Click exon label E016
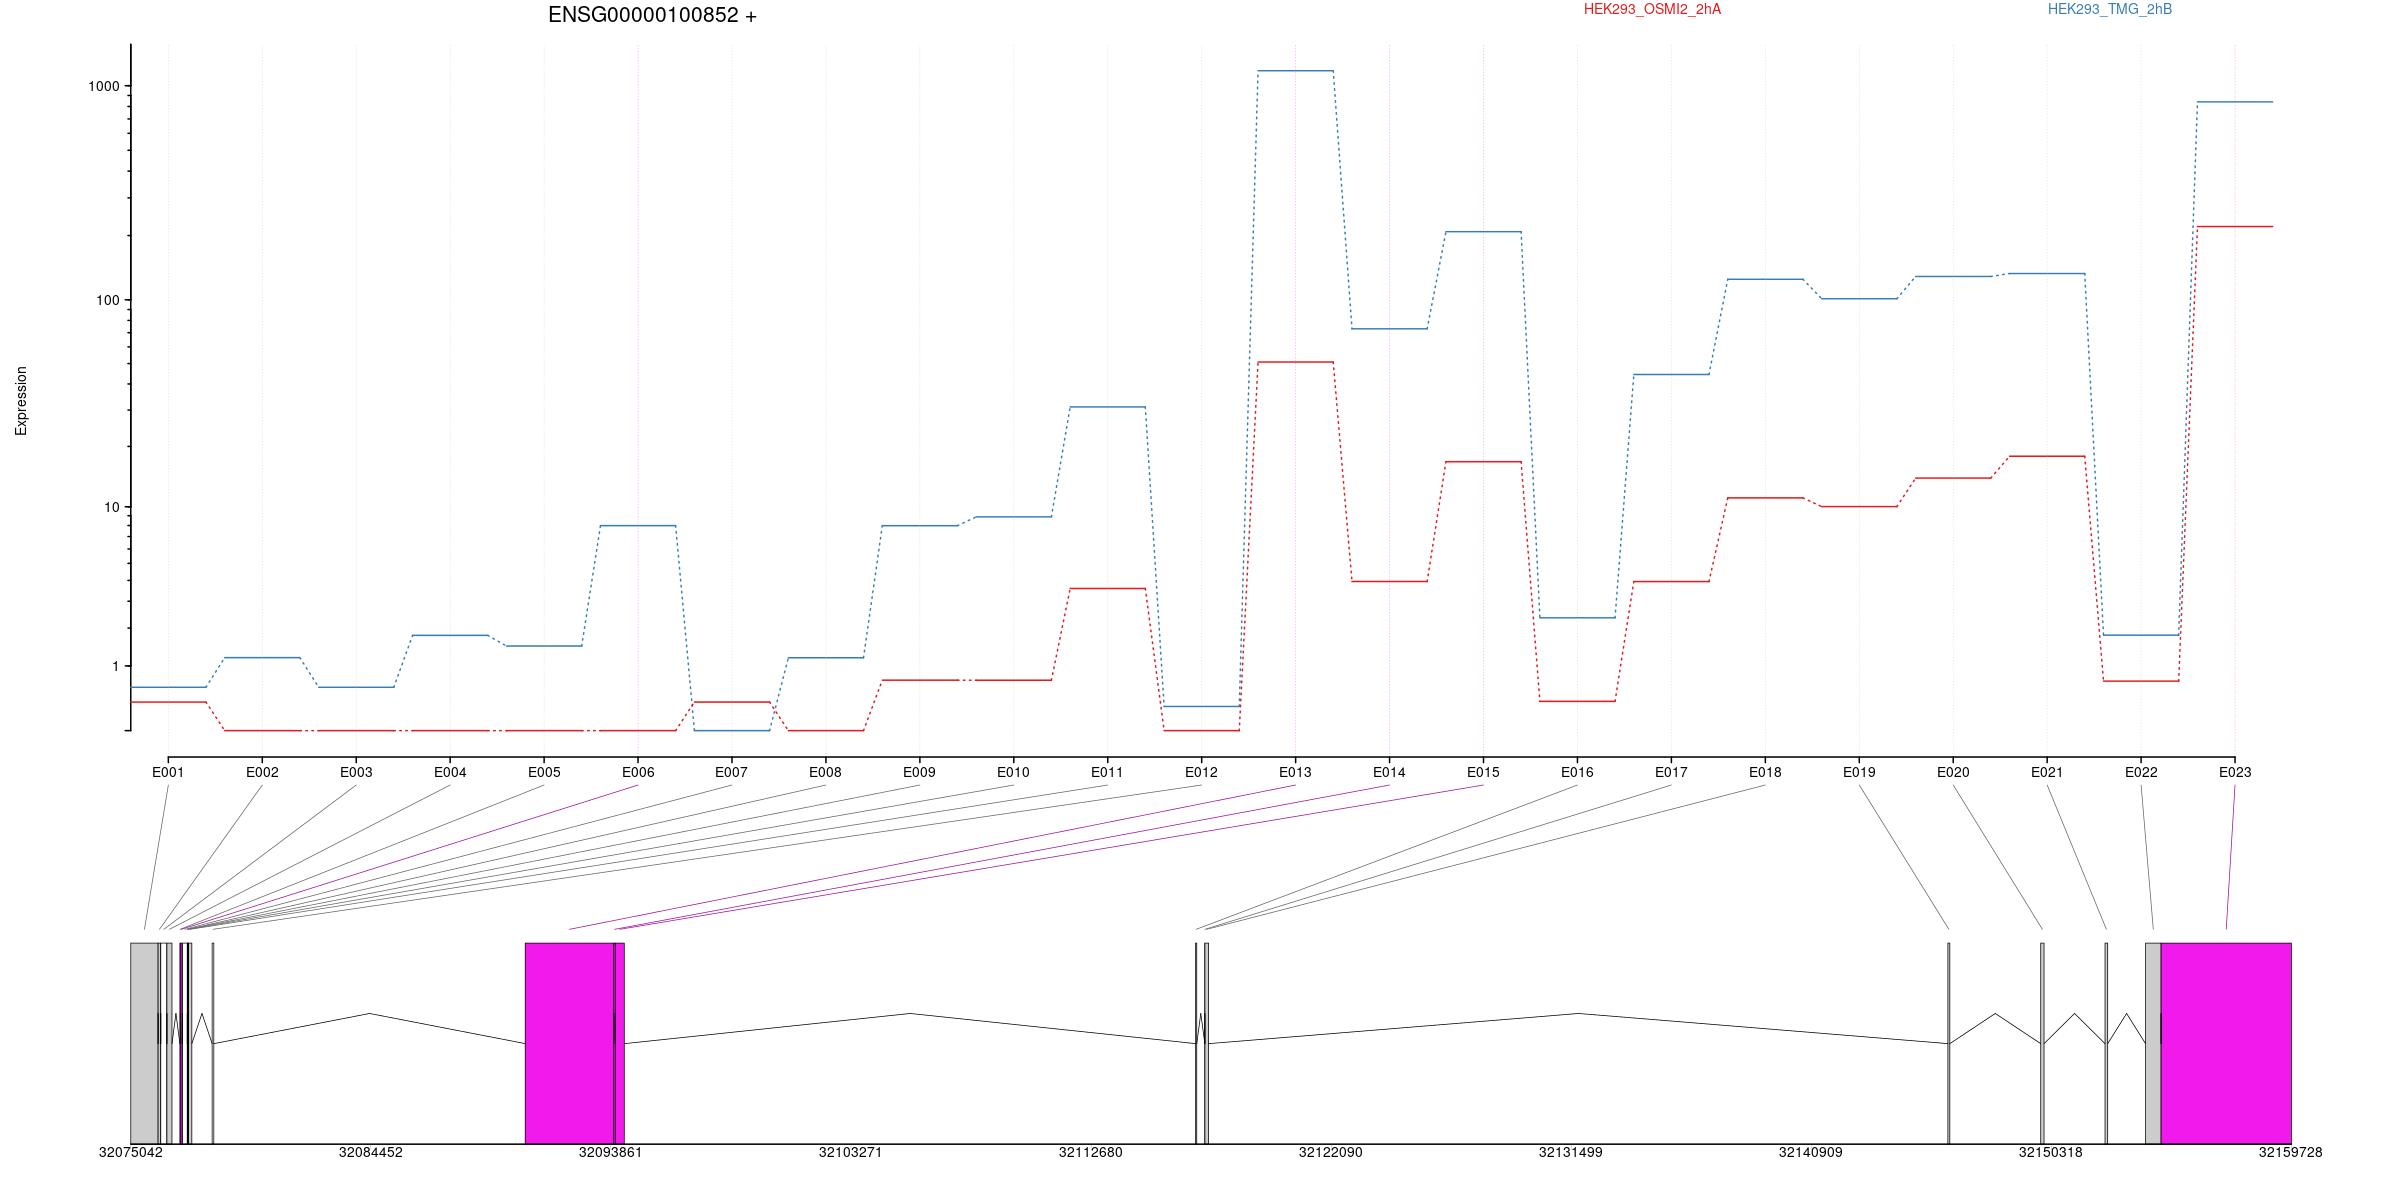This screenshot has width=2400, height=1200. pyautogui.click(x=1577, y=772)
